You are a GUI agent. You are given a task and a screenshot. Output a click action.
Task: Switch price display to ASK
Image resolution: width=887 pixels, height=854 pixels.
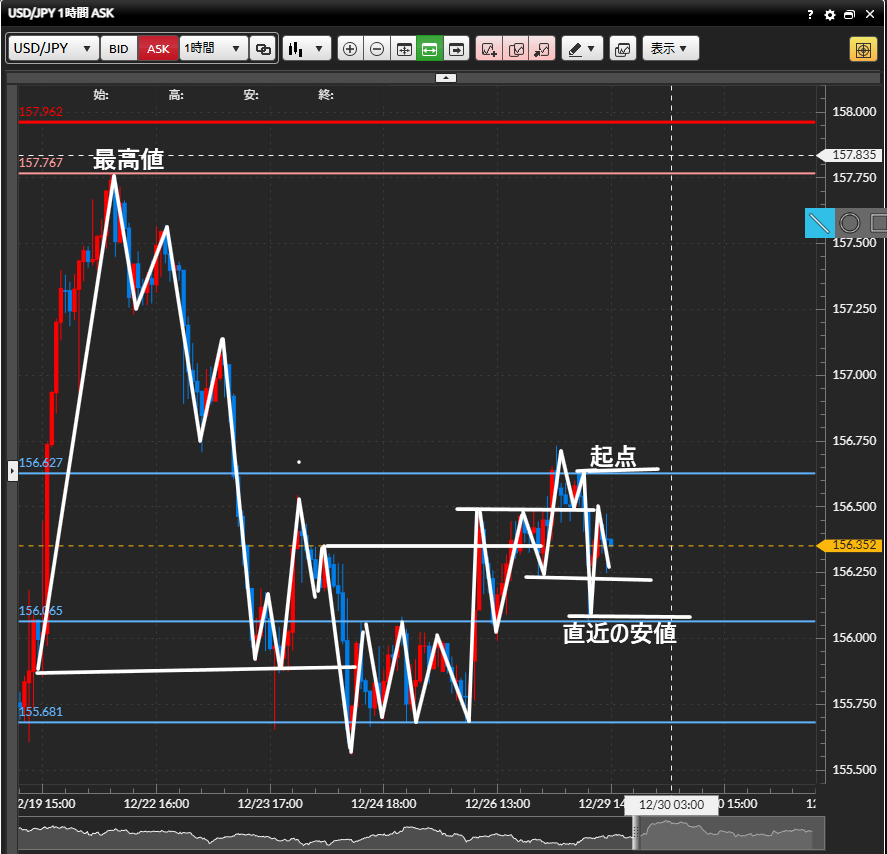click(x=158, y=49)
